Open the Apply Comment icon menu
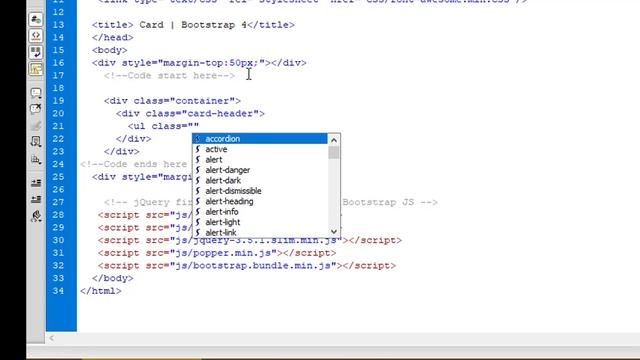The width and height of the screenshot is (640, 360). (36, 93)
